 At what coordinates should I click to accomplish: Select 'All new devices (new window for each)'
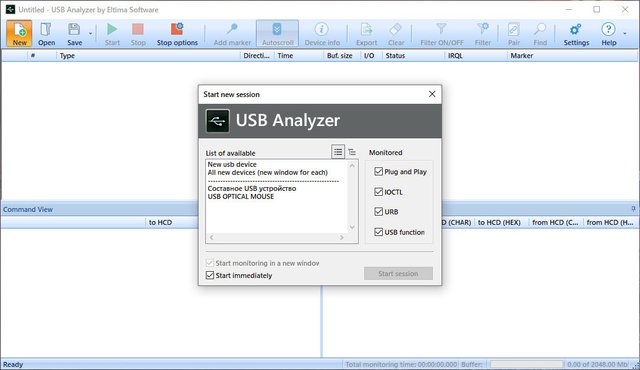267,173
